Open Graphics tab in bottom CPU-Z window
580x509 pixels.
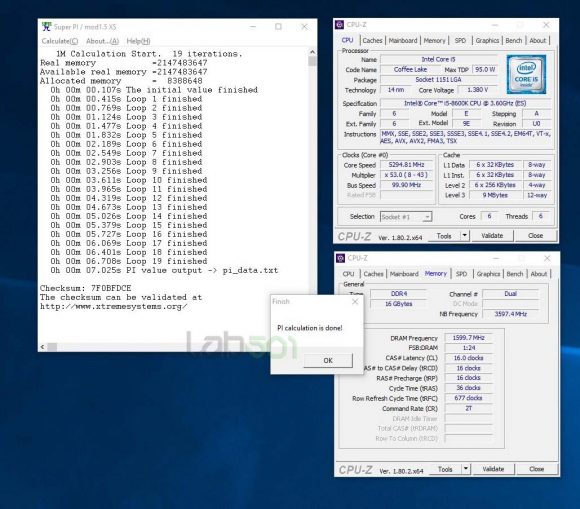click(488, 274)
